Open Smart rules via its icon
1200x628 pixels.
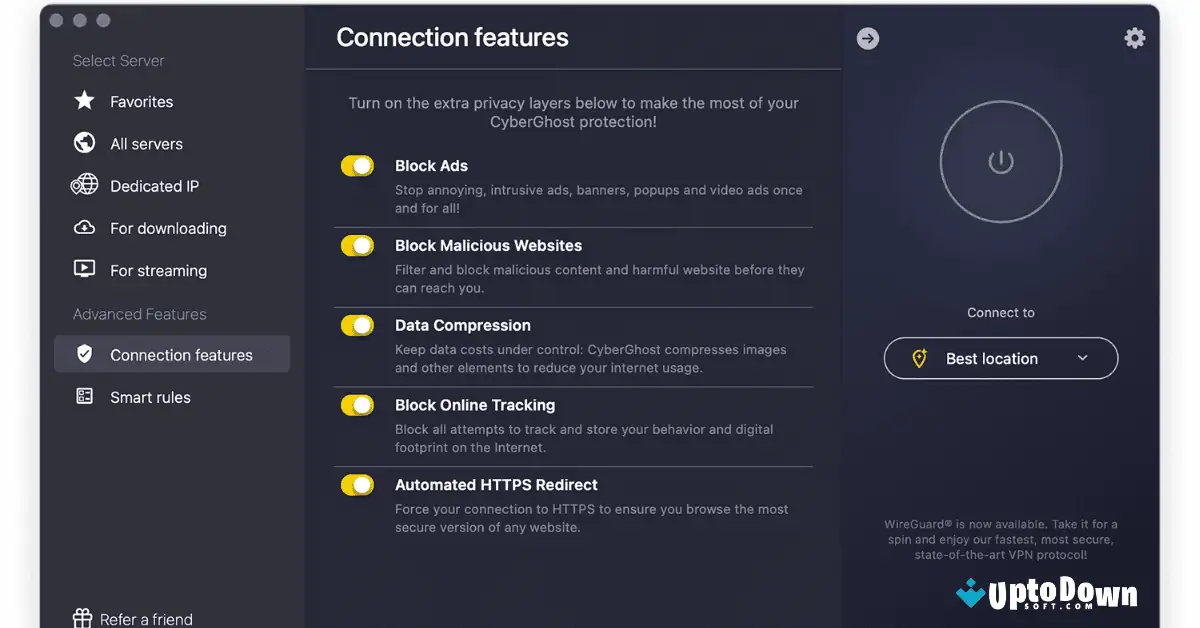coord(84,397)
